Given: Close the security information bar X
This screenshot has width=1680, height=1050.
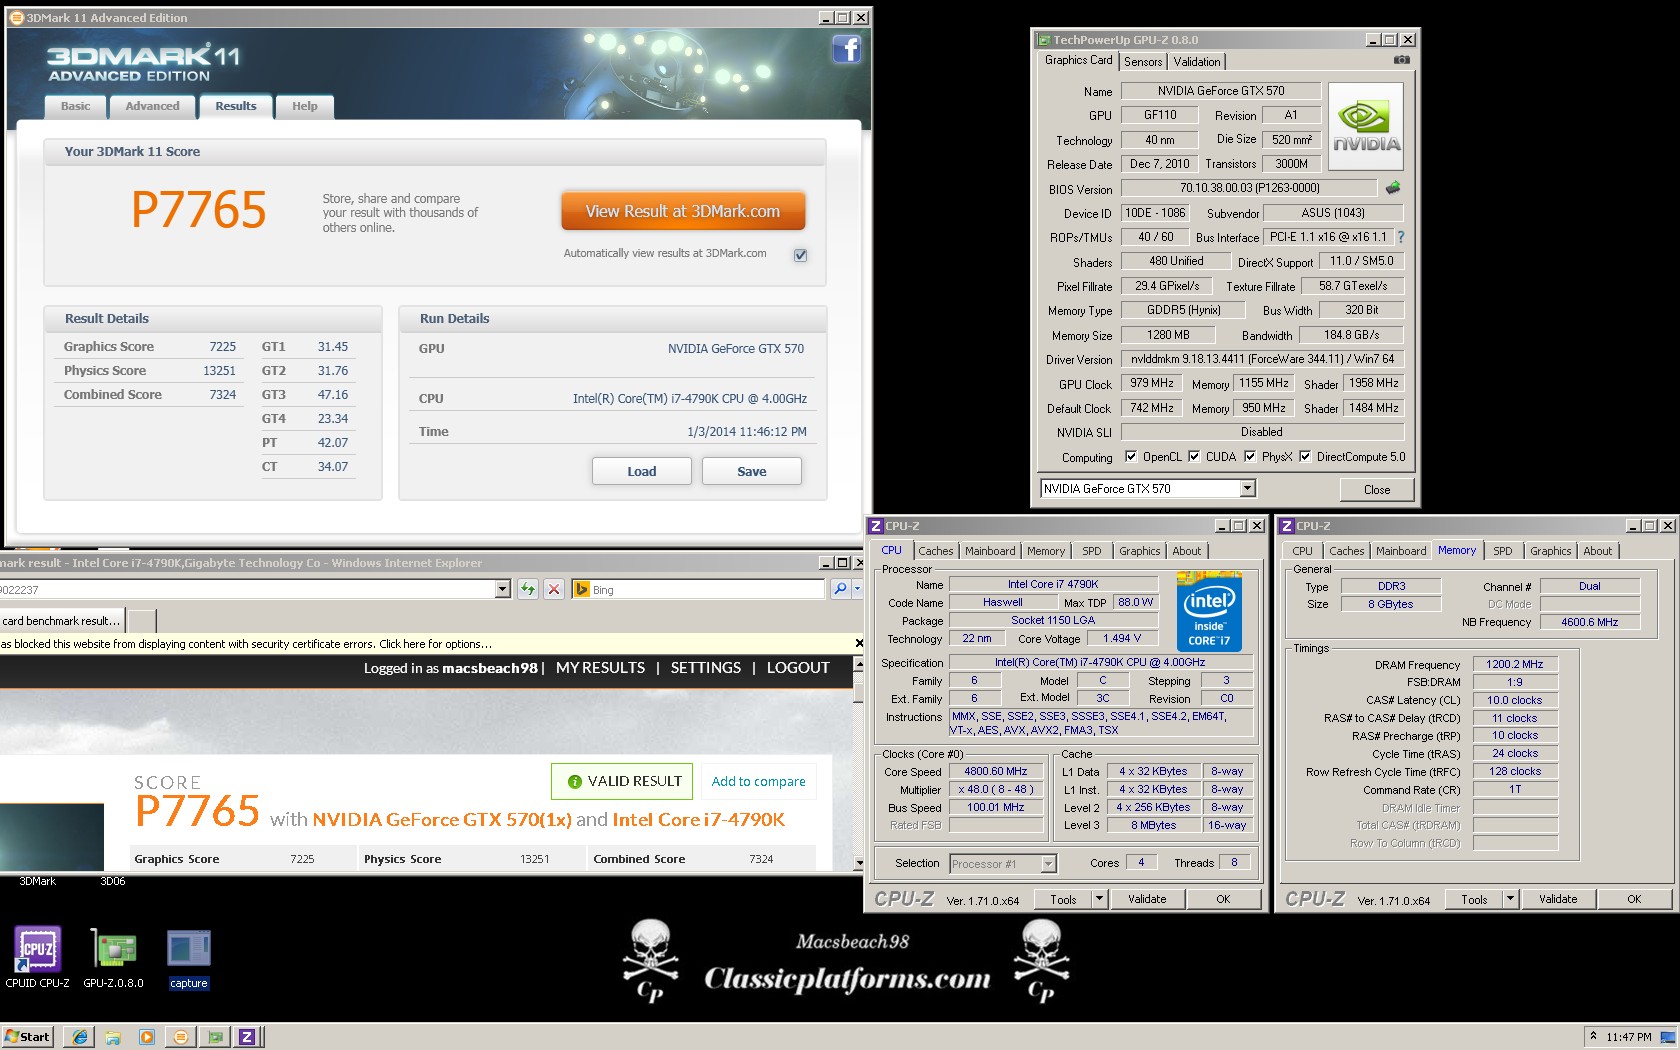Looking at the screenshot, I should (859, 643).
